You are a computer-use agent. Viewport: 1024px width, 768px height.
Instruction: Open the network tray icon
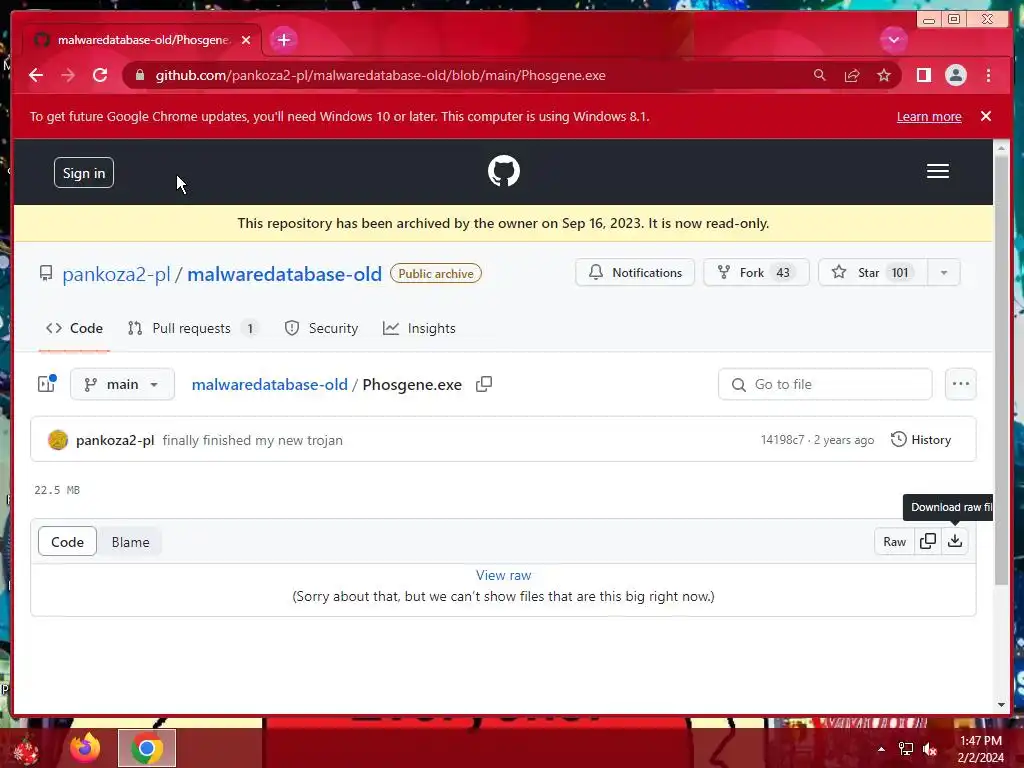pos(906,749)
